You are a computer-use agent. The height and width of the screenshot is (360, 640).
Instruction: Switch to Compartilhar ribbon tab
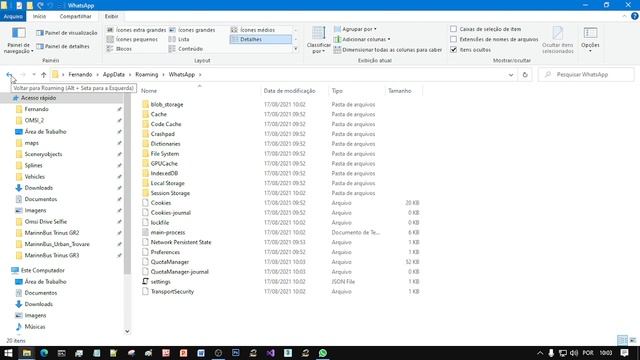76,16
